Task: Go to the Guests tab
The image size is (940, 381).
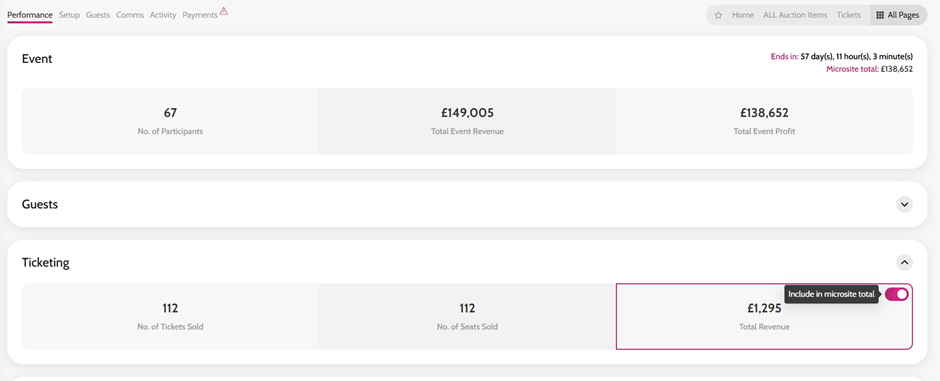Action: click(98, 15)
